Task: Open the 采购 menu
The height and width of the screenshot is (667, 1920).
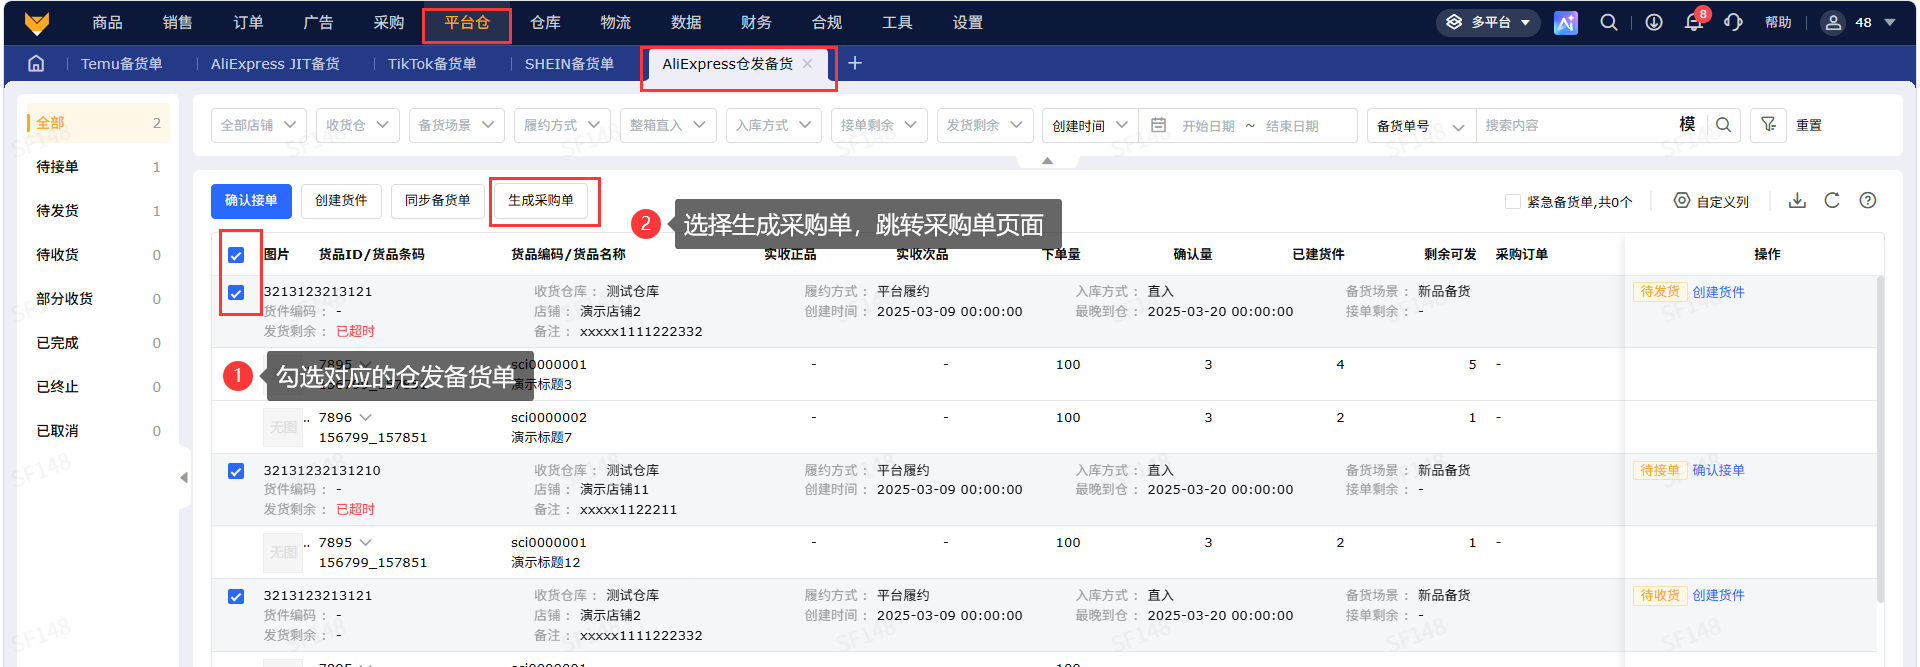Action: pyautogui.click(x=389, y=22)
